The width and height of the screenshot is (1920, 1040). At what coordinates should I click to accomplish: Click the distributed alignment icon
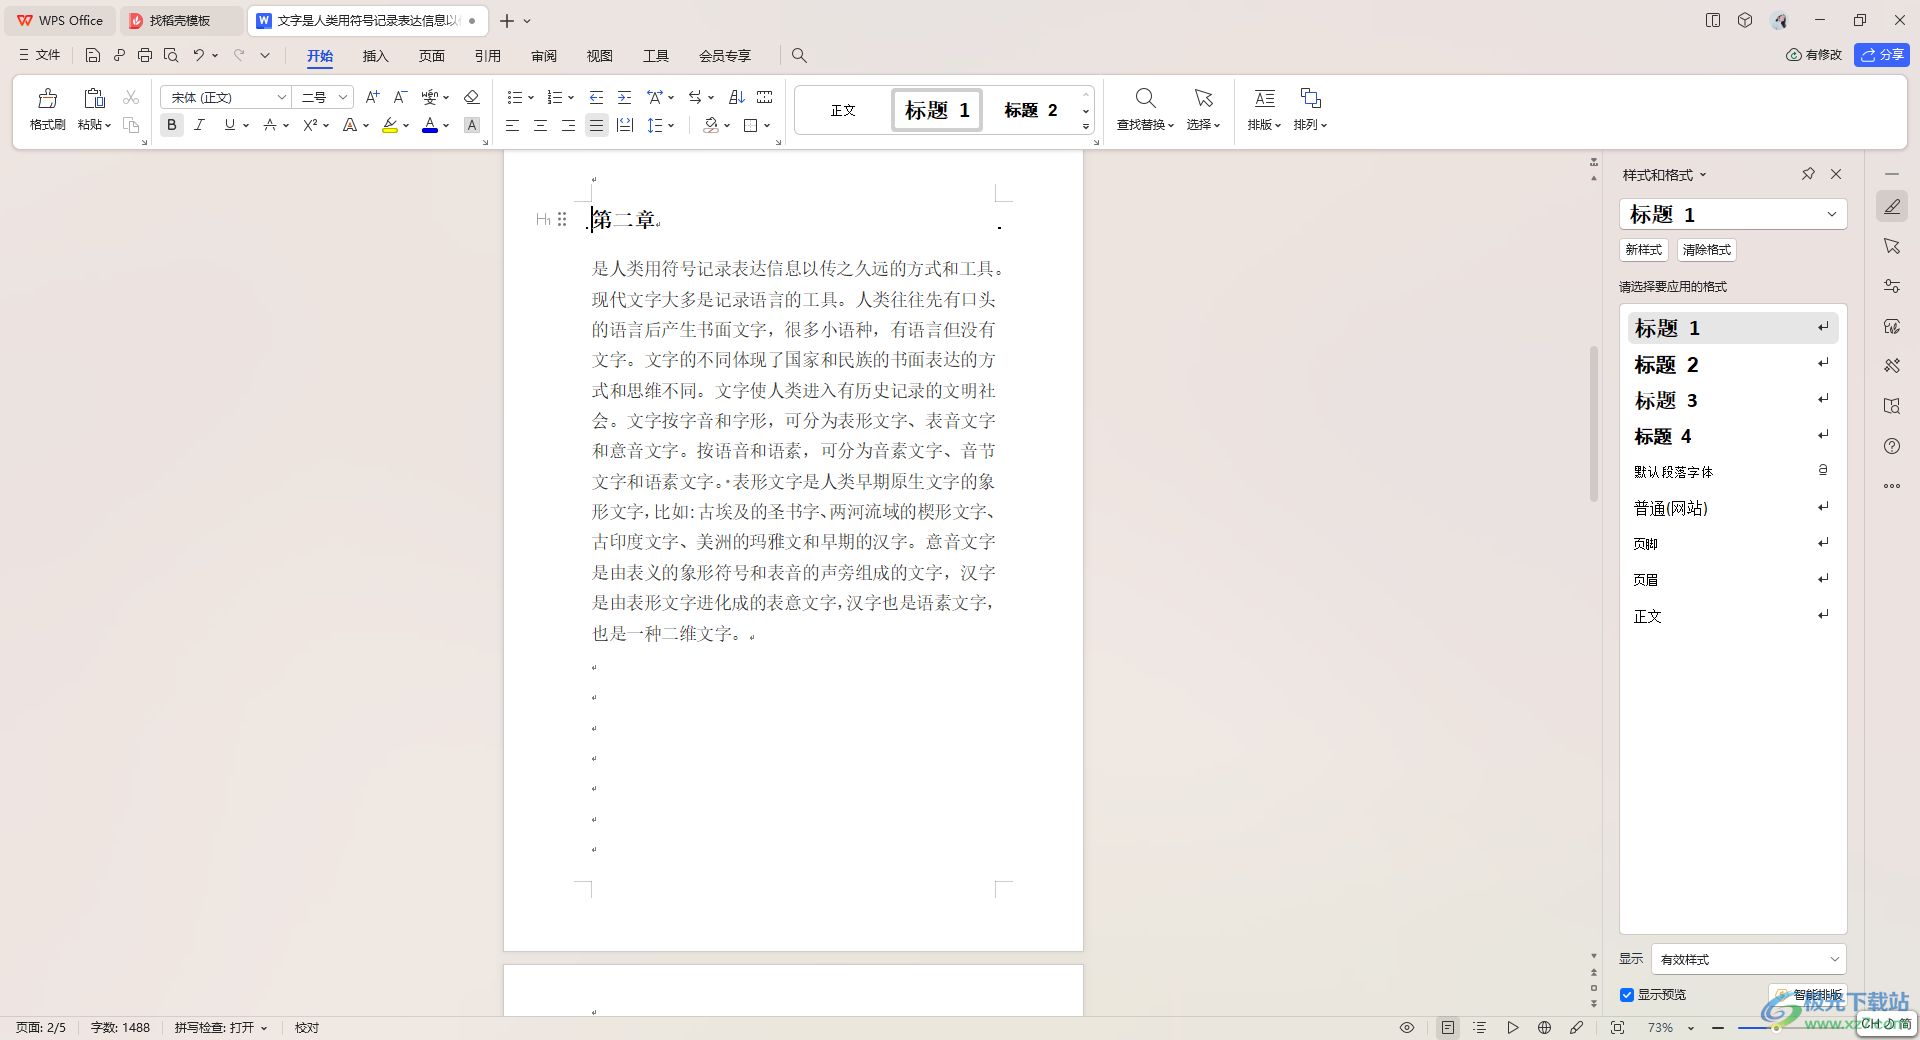click(625, 125)
